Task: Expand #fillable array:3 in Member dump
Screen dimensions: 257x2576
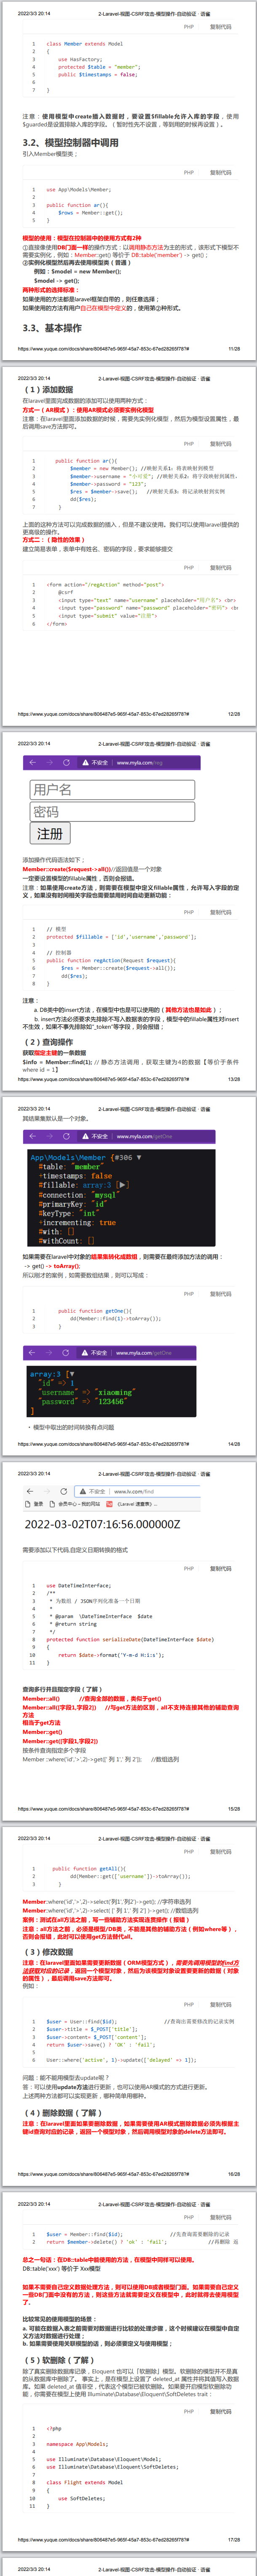Action: (123, 1184)
